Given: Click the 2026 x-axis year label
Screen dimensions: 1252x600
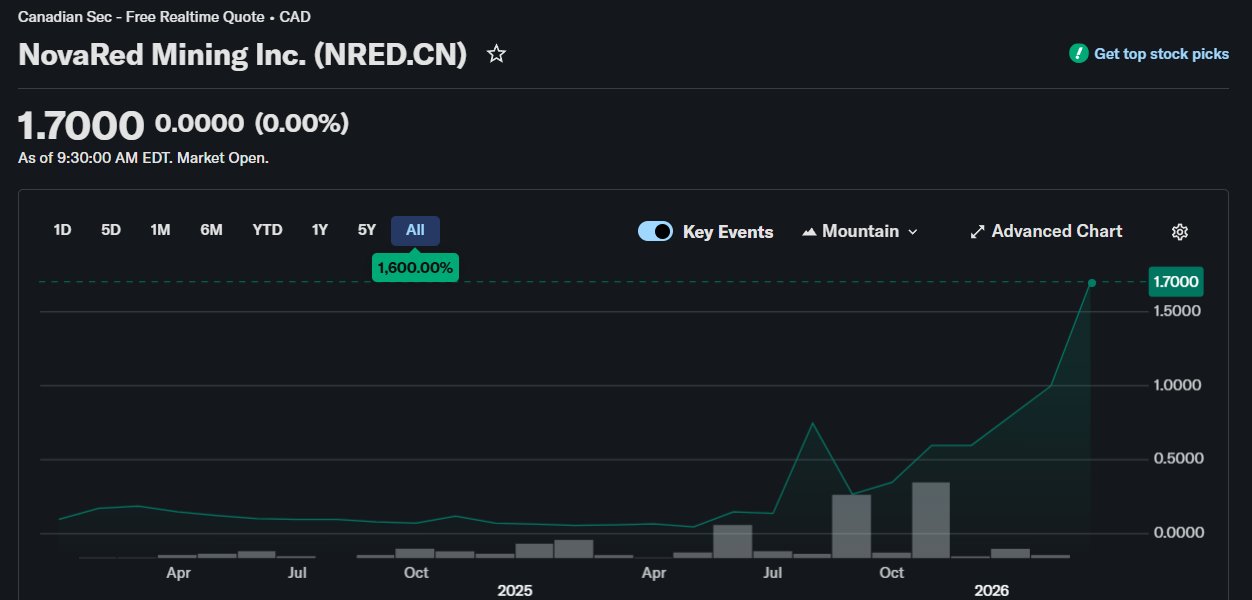Looking at the screenshot, I should coord(991,591).
